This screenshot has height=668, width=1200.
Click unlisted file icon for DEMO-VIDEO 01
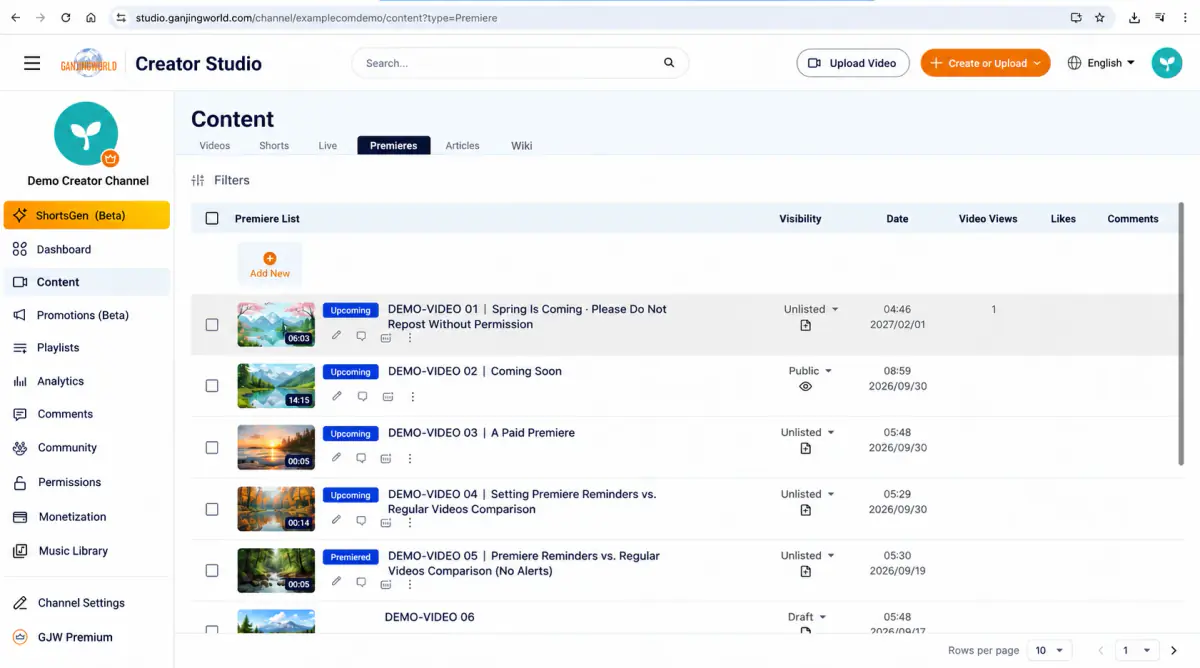[x=806, y=325]
